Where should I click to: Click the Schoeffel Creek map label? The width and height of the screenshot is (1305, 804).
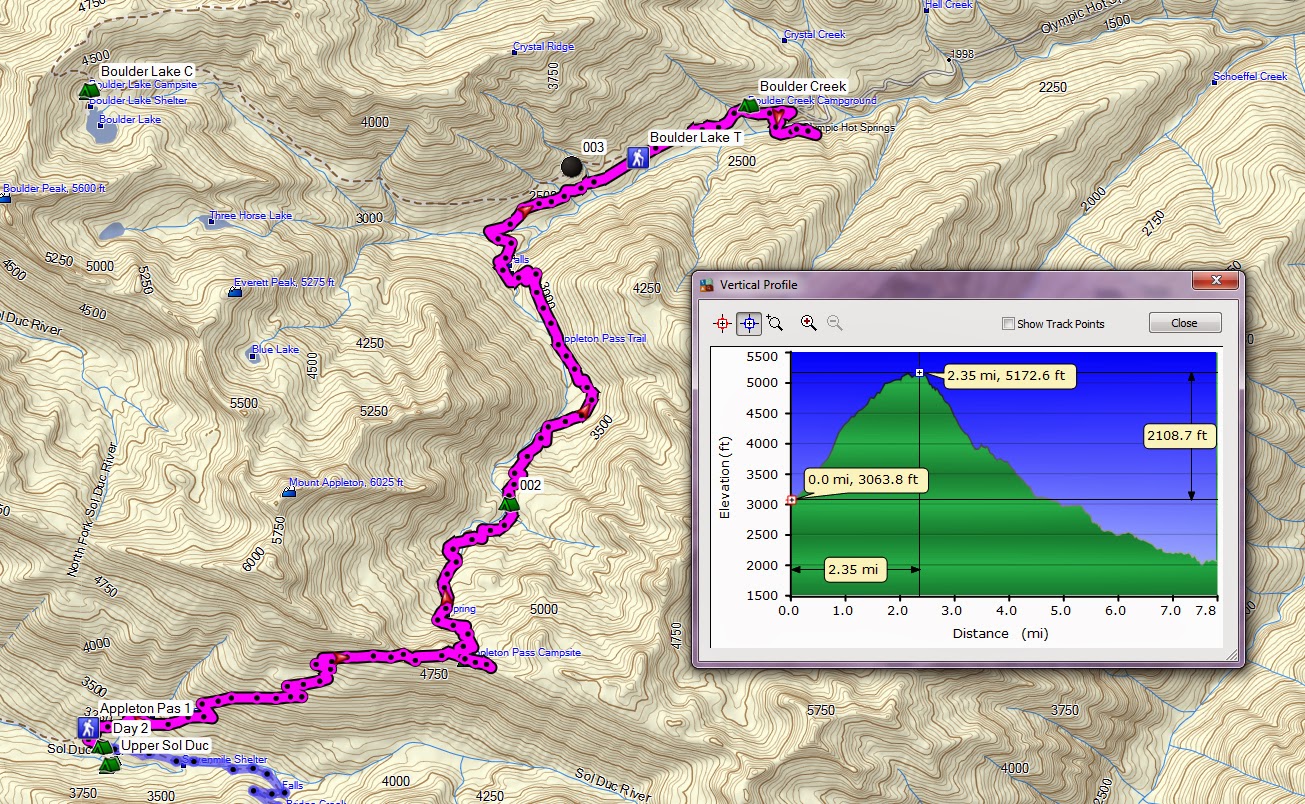1250,77
